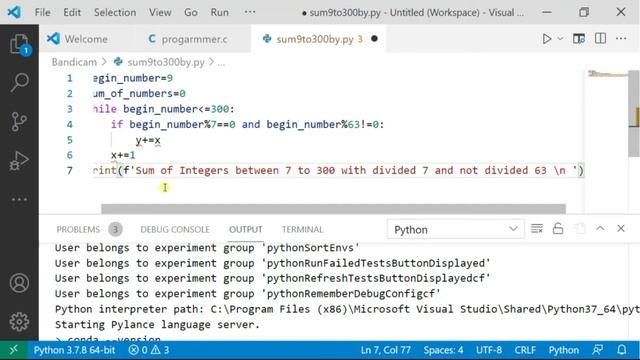Screen dimensions: 640x360
Task: Open the Python output channel dropdown
Action: click(456, 229)
